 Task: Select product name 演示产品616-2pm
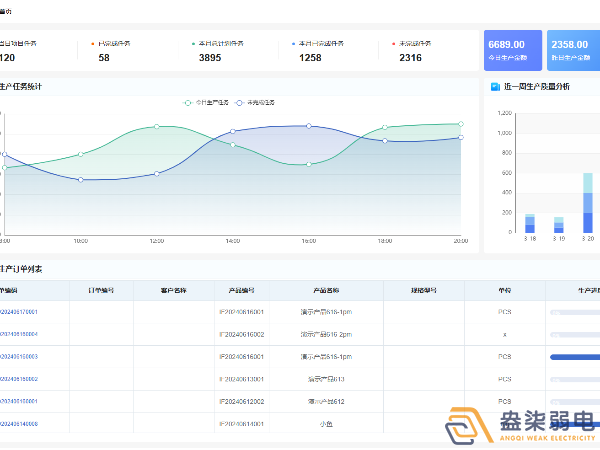point(326,334)
